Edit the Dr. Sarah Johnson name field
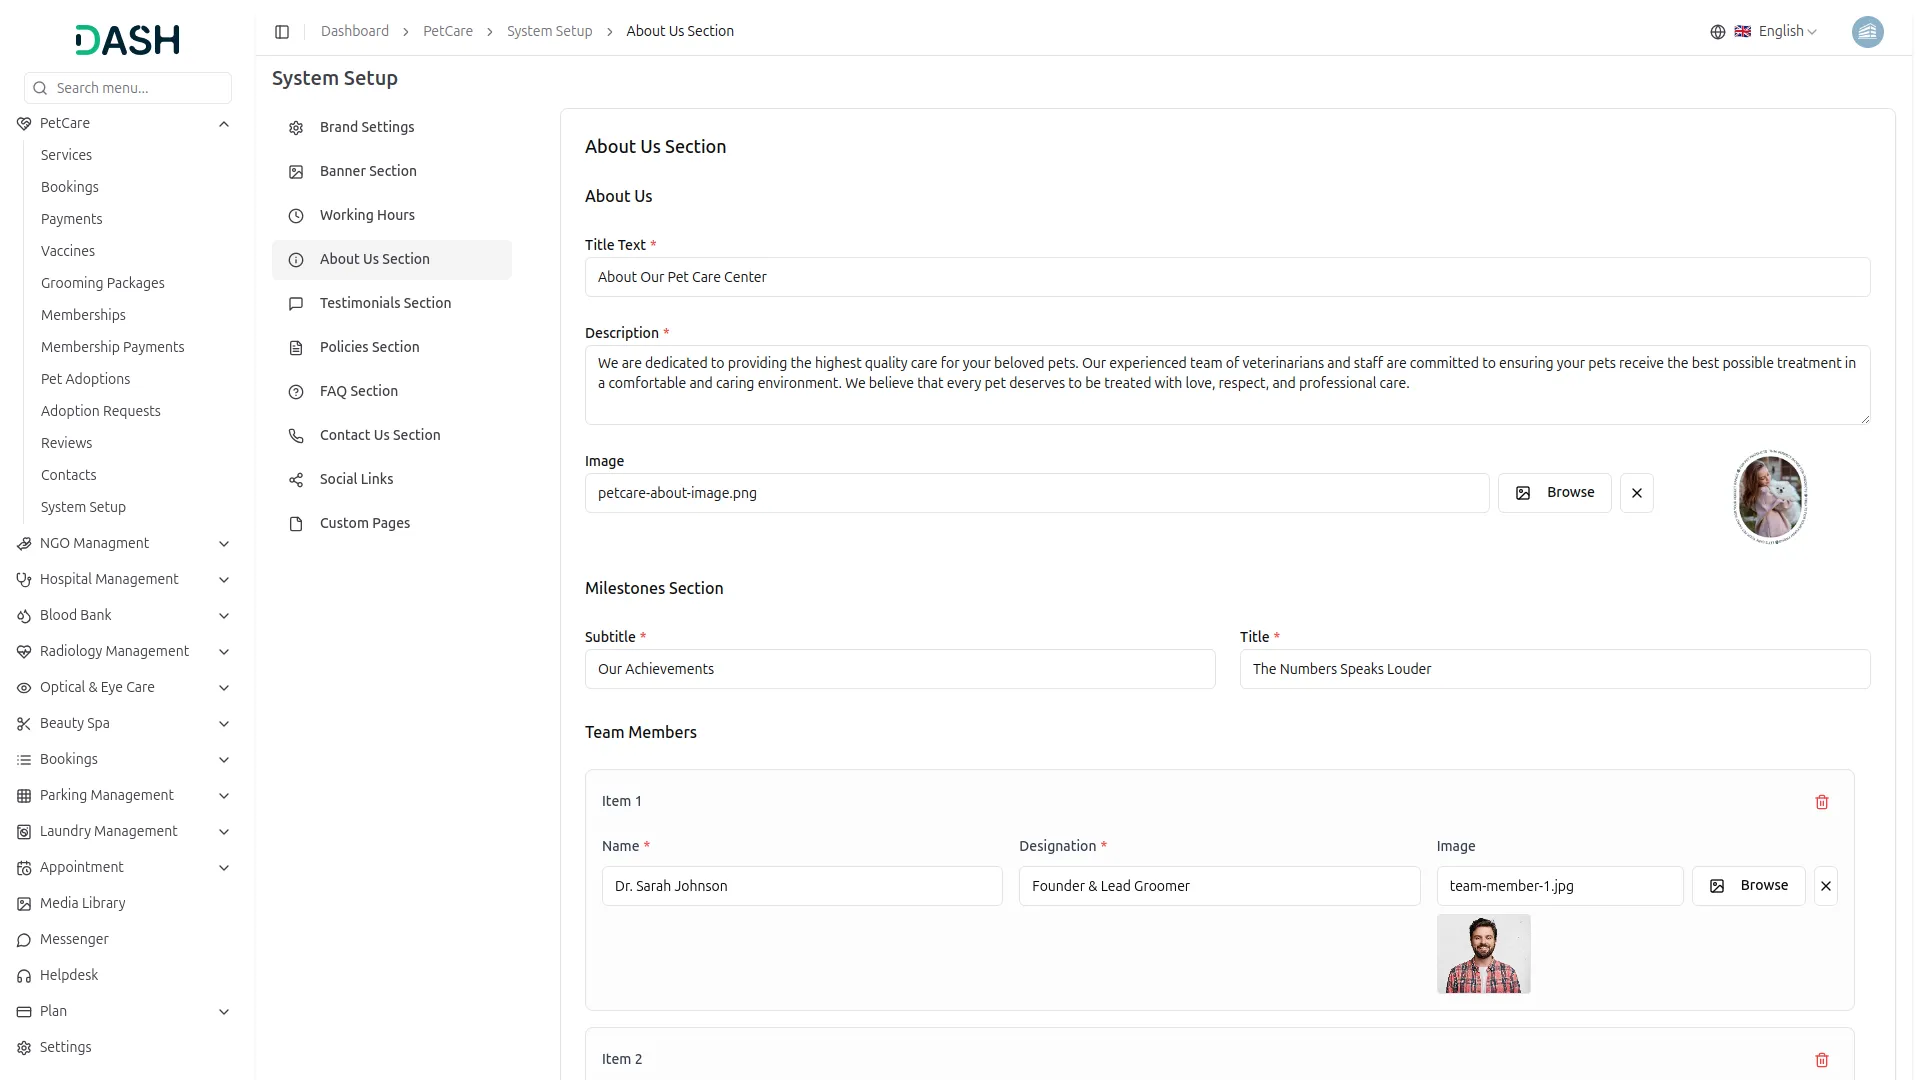 point(802,886)
